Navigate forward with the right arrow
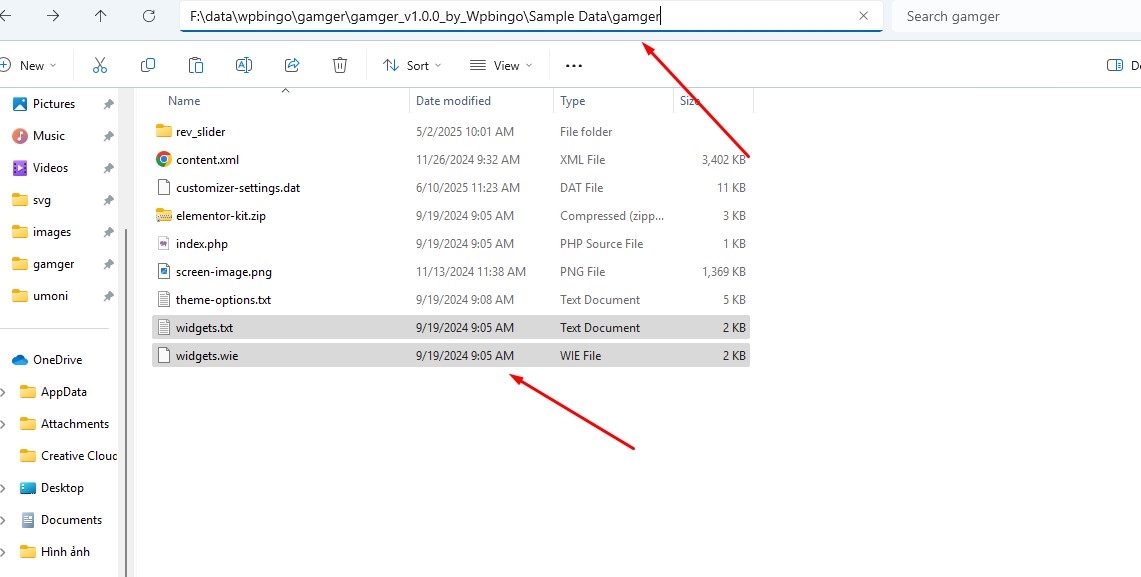The height and width of the screenshot is (577, 1141). point(53,16)
